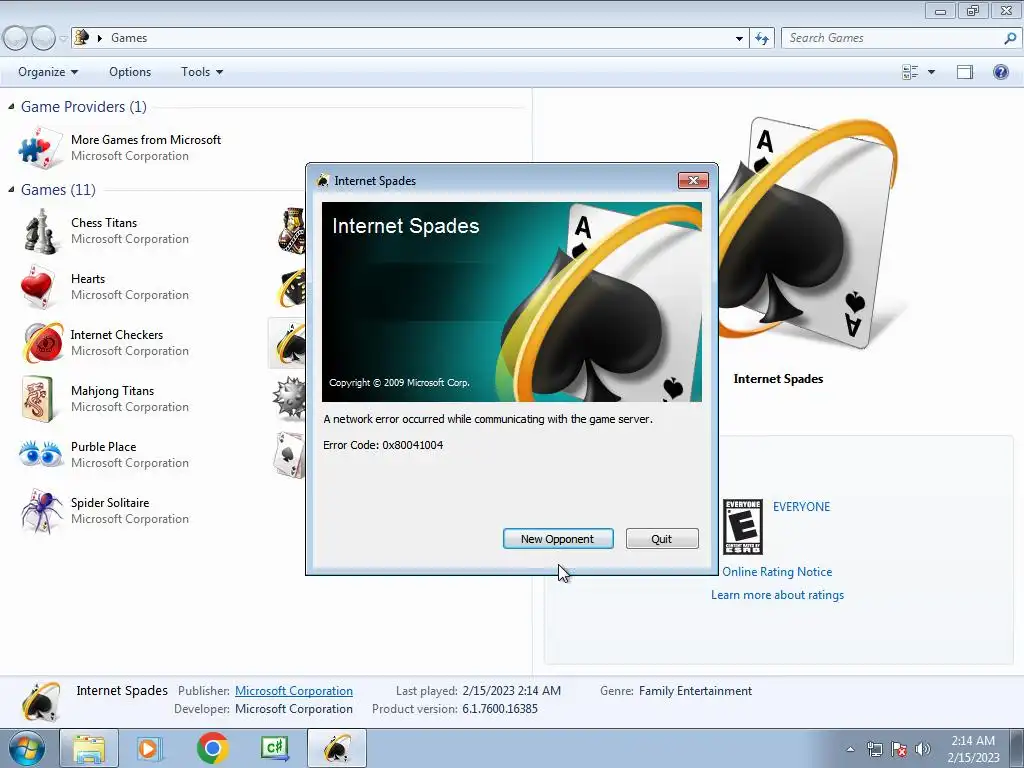Open the Organize menu

coord(48,72)
